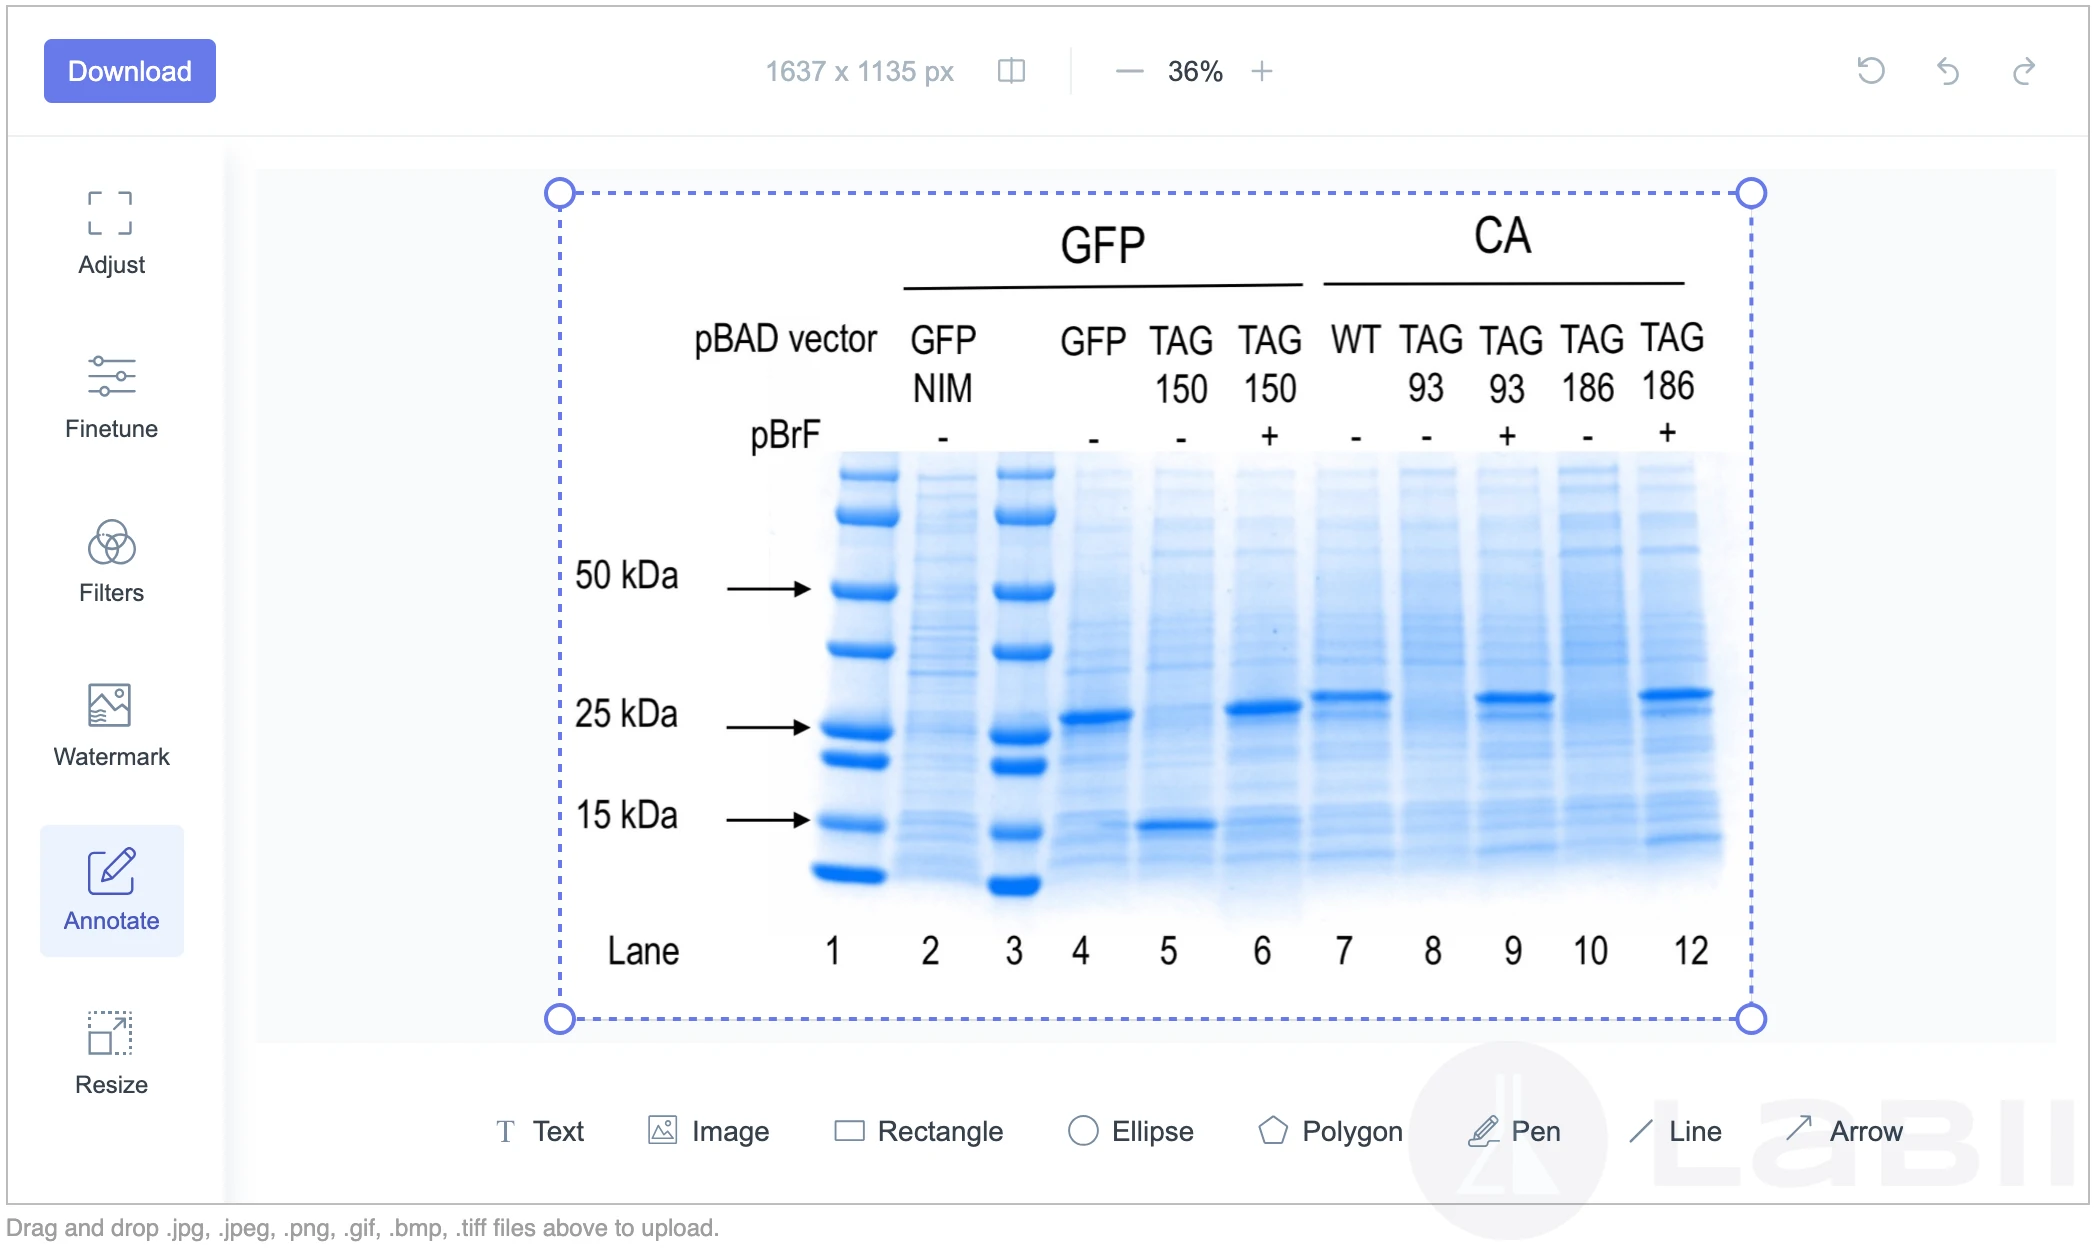Select the Line drawing tool
2096x1250 pixels.
pyautogui.click(x=1675, y=1131)
